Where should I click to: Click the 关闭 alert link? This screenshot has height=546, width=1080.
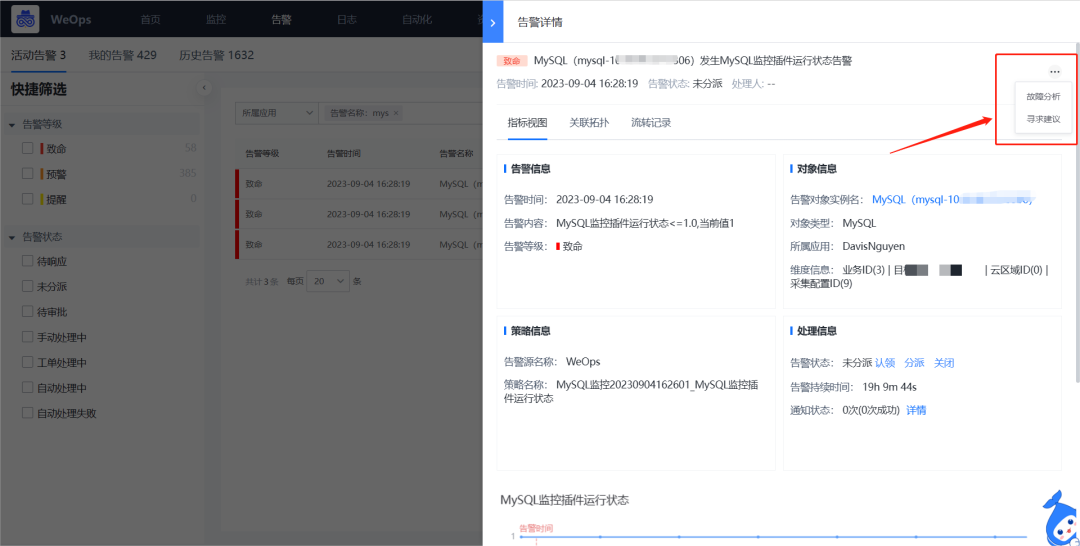(944, 363)
